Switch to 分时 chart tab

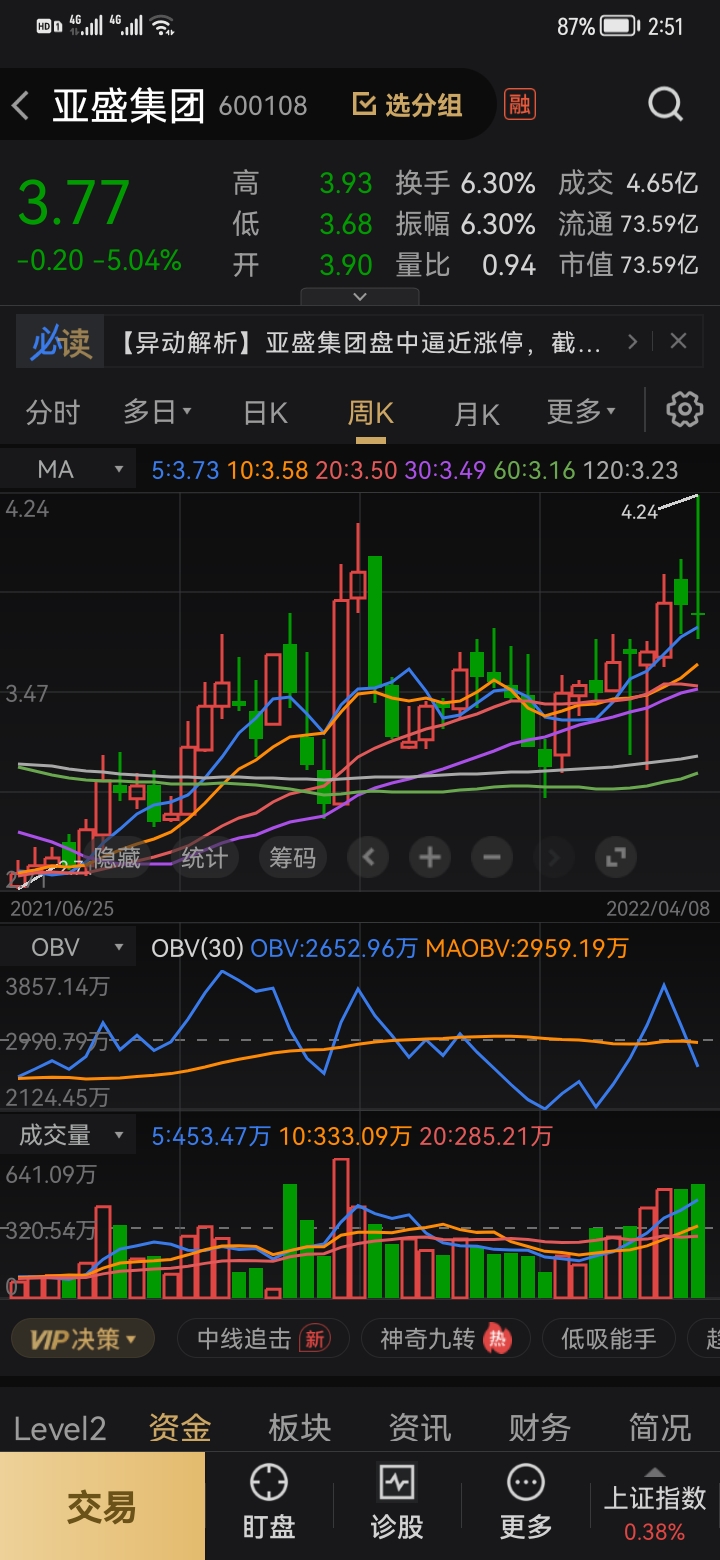tap(53, 412)
